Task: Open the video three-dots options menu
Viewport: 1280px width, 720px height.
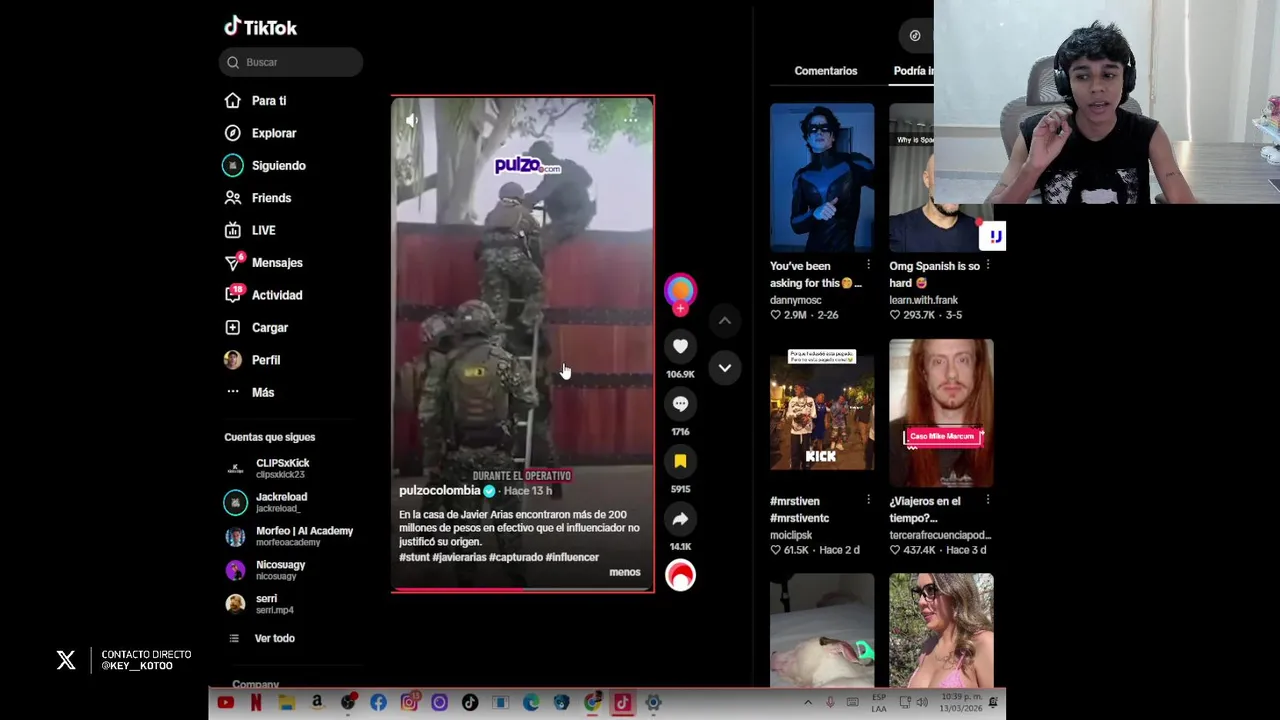Action: pos(630,120)
